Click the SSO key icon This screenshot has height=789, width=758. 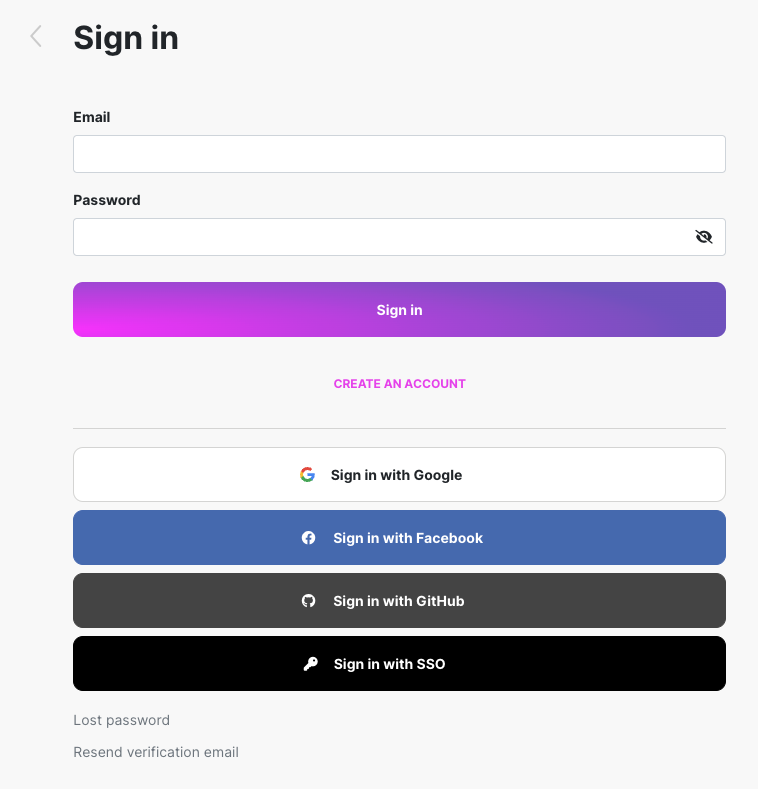310,664
